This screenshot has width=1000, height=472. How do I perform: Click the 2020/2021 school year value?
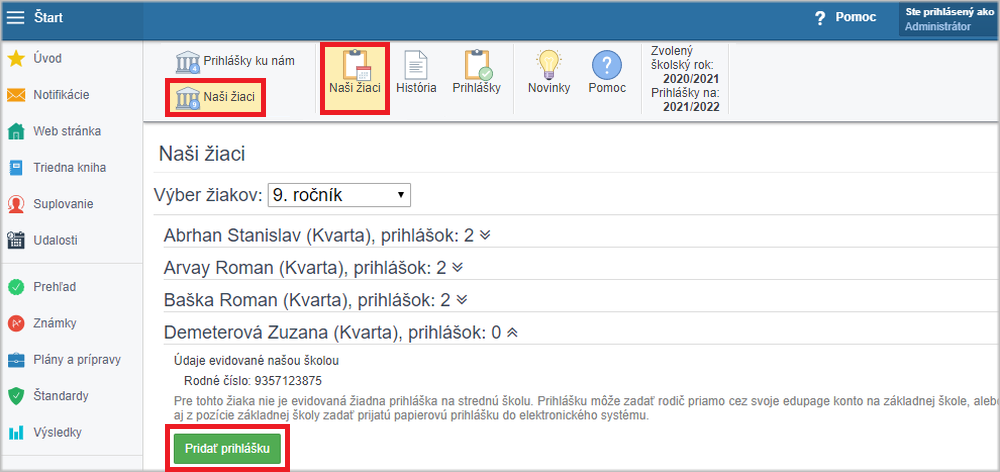tap(691, 79)
